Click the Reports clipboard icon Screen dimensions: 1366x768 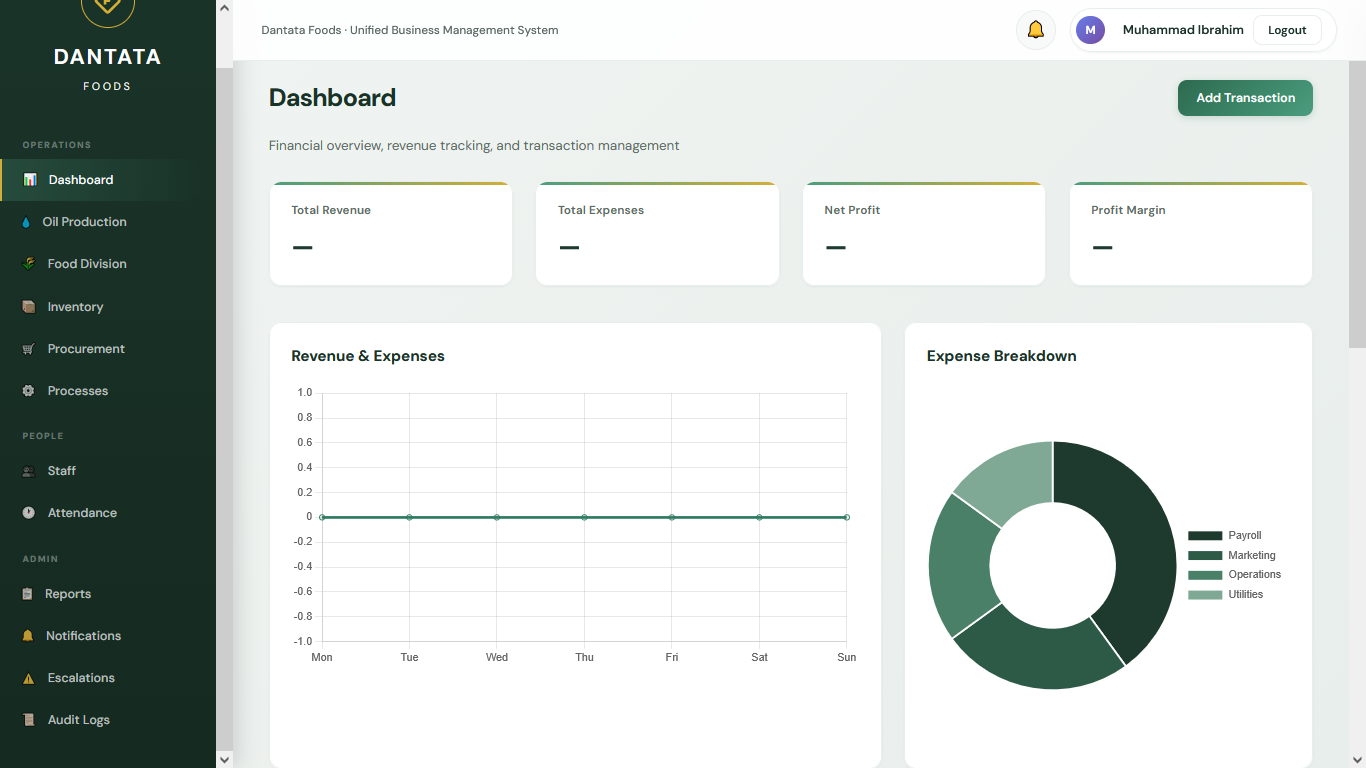(x=28, y=594)
